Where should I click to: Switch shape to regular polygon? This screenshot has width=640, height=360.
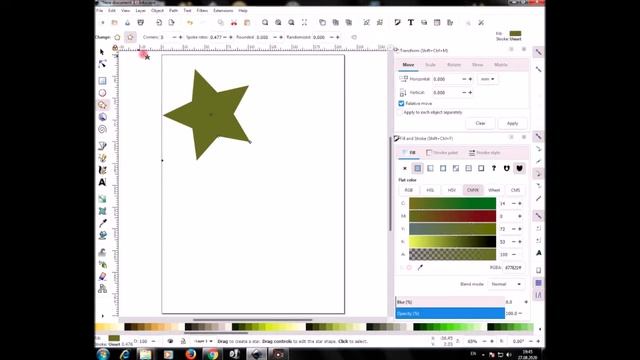(x=117, y=37)
